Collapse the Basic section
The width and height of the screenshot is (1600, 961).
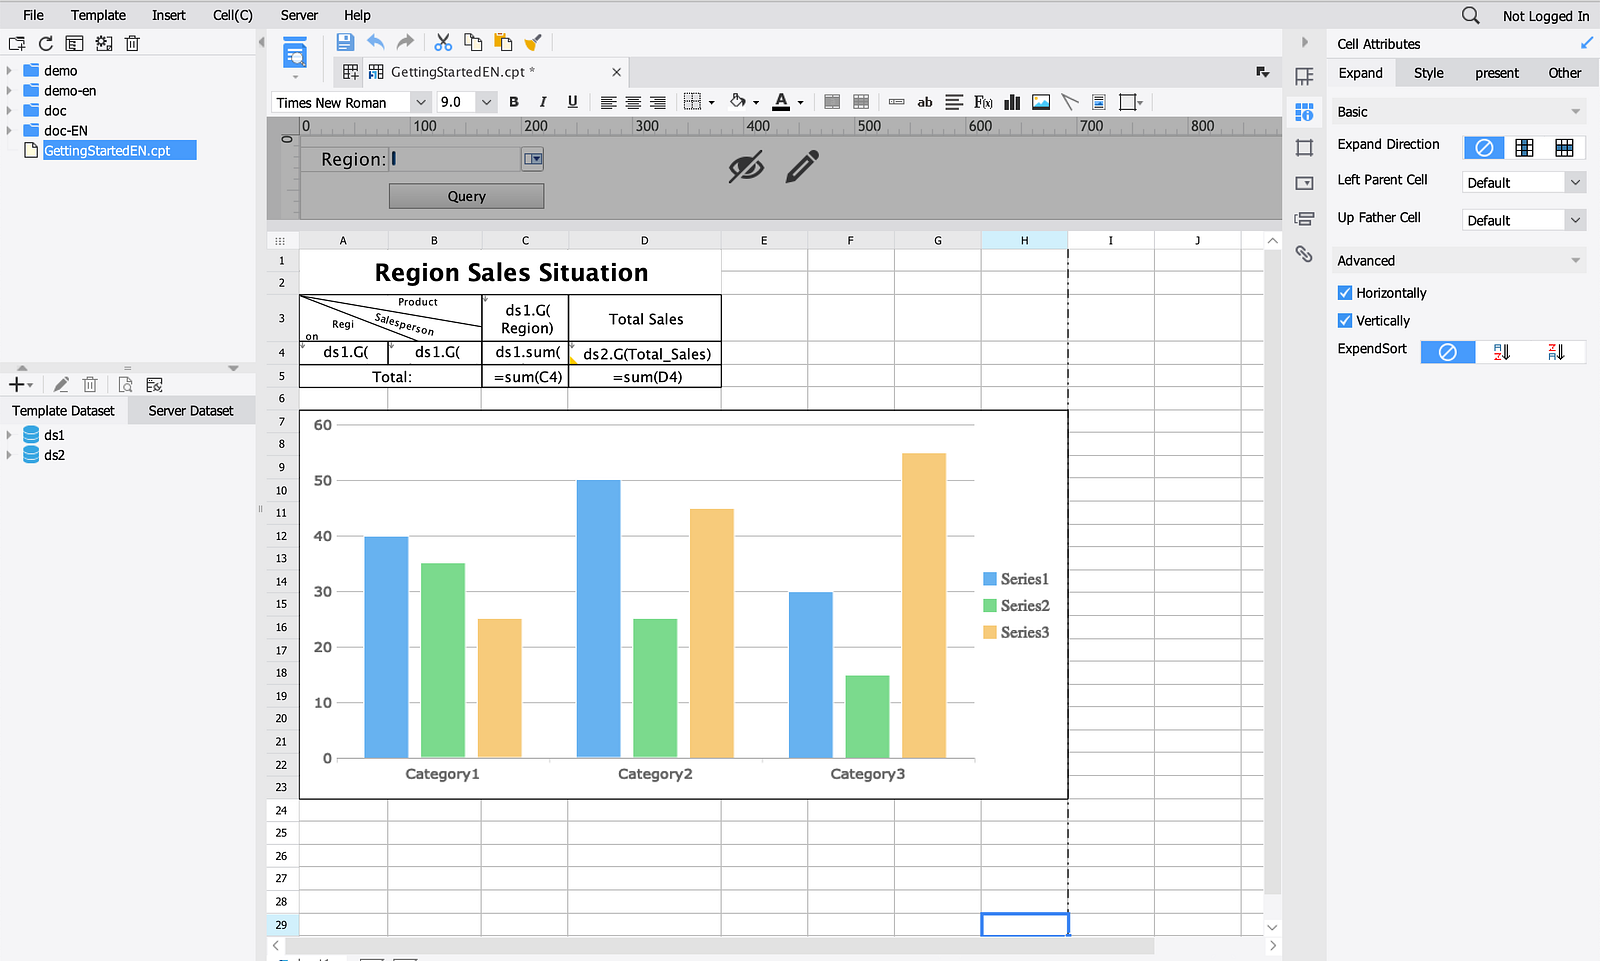click(x=1575, y=112)
